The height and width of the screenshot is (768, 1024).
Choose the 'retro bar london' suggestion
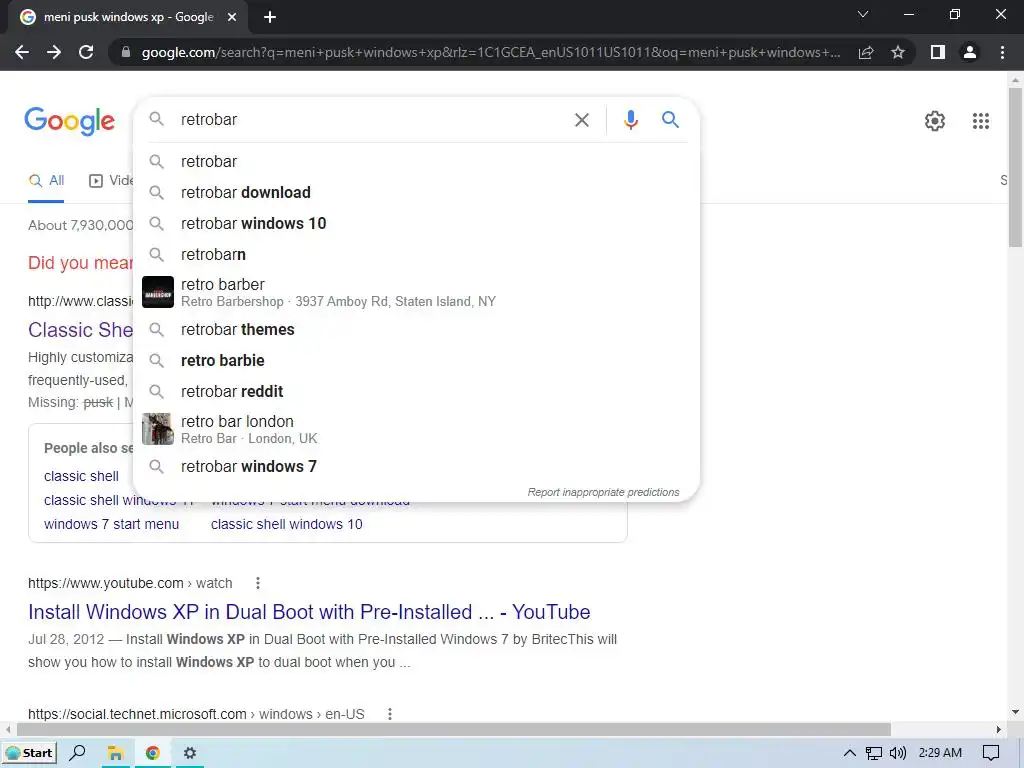(x=416, y=429)
